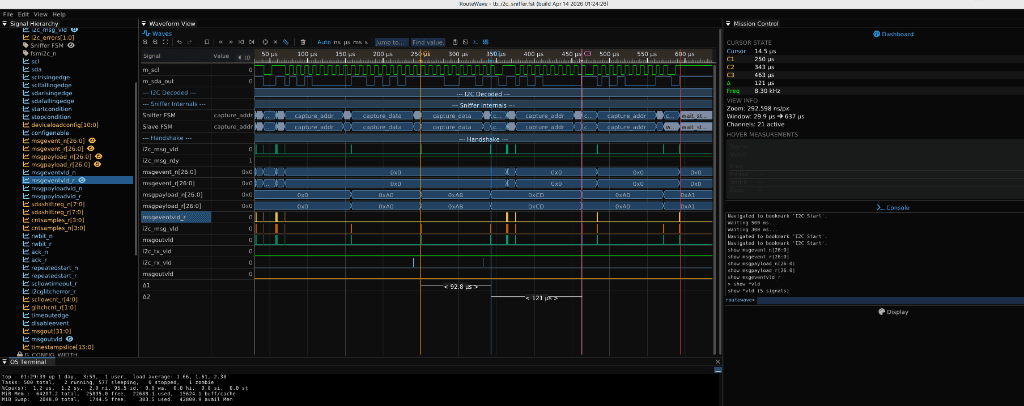This screenshot has height=406, width=1024.
Task: Click the terminal prompt icon beside Console
Action: click(880, 208)
